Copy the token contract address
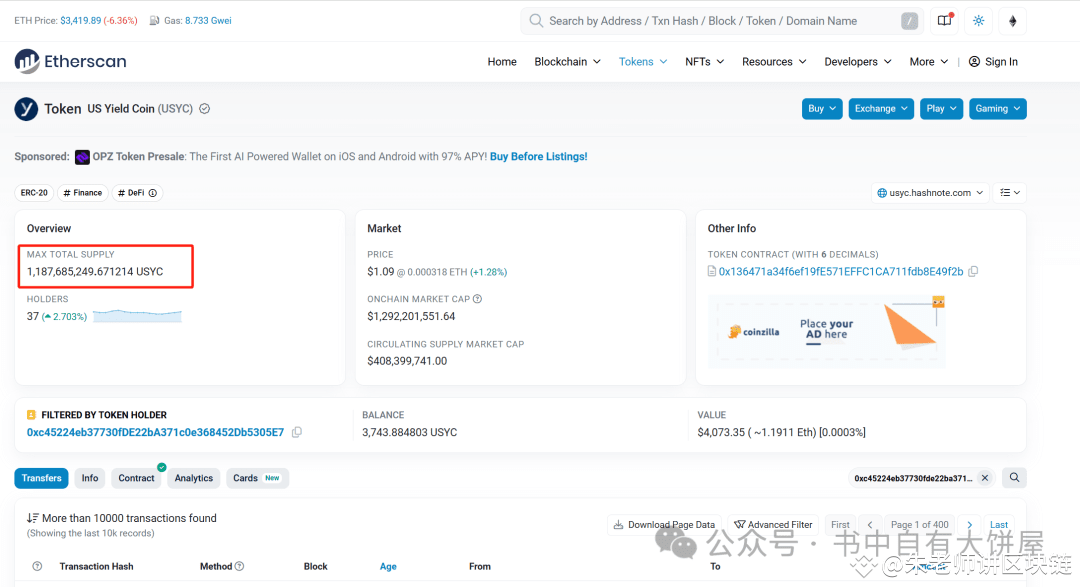The width and height of the screenshot is (1080, 587). click(973, 271)
